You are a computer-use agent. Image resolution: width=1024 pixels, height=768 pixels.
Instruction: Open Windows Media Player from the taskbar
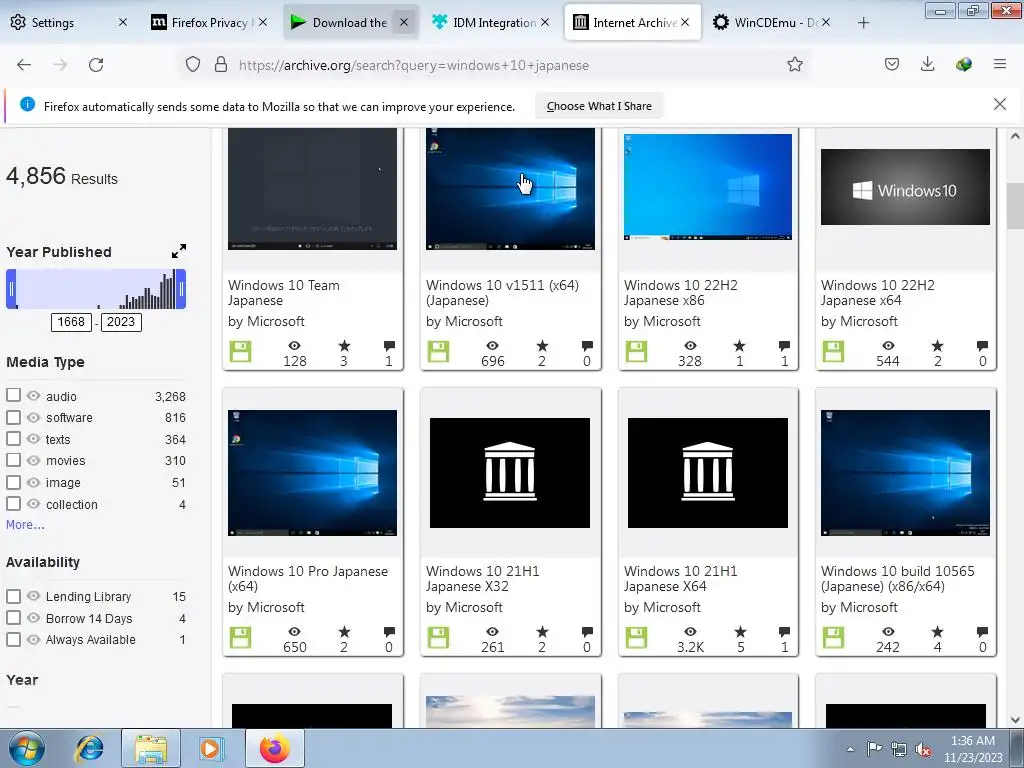click(x=211, y=748)
